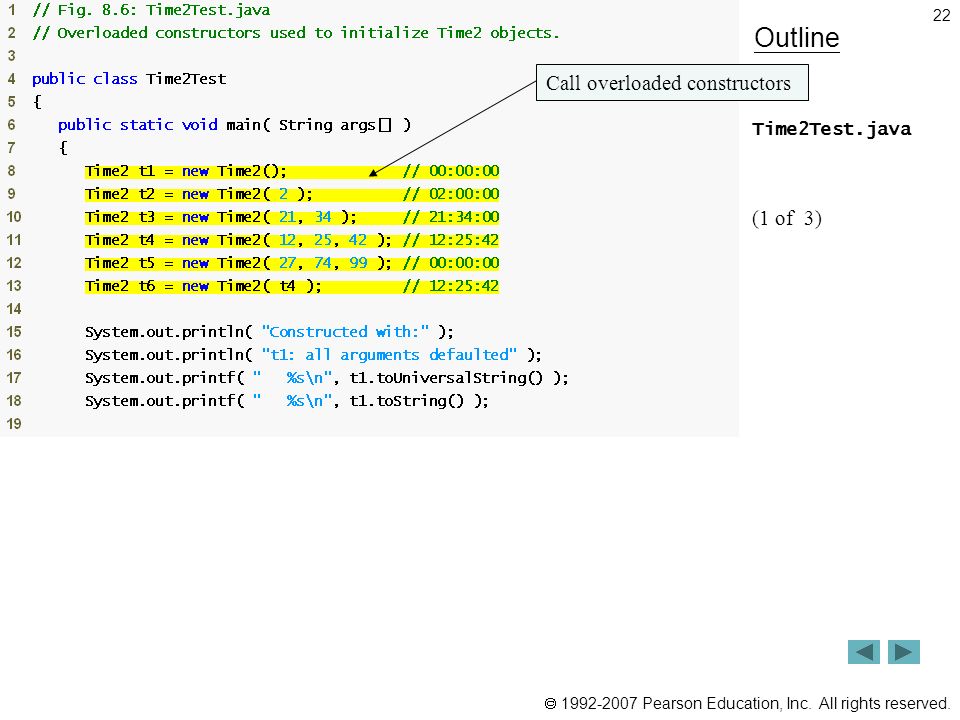Select the t3 constructor call with 21, 34
This screenshot has width=960, height=720.
(221, 217)
